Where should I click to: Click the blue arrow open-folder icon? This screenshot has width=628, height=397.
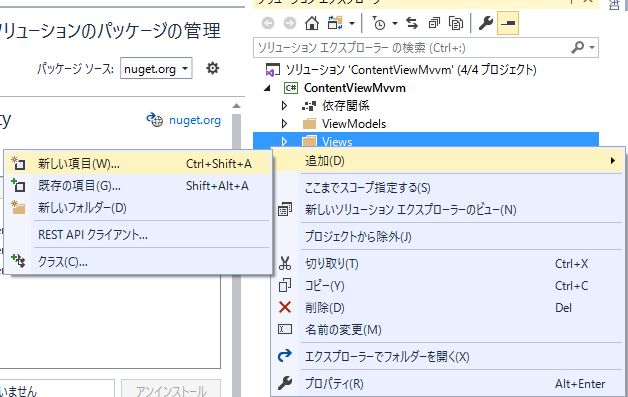coord(285,355)
